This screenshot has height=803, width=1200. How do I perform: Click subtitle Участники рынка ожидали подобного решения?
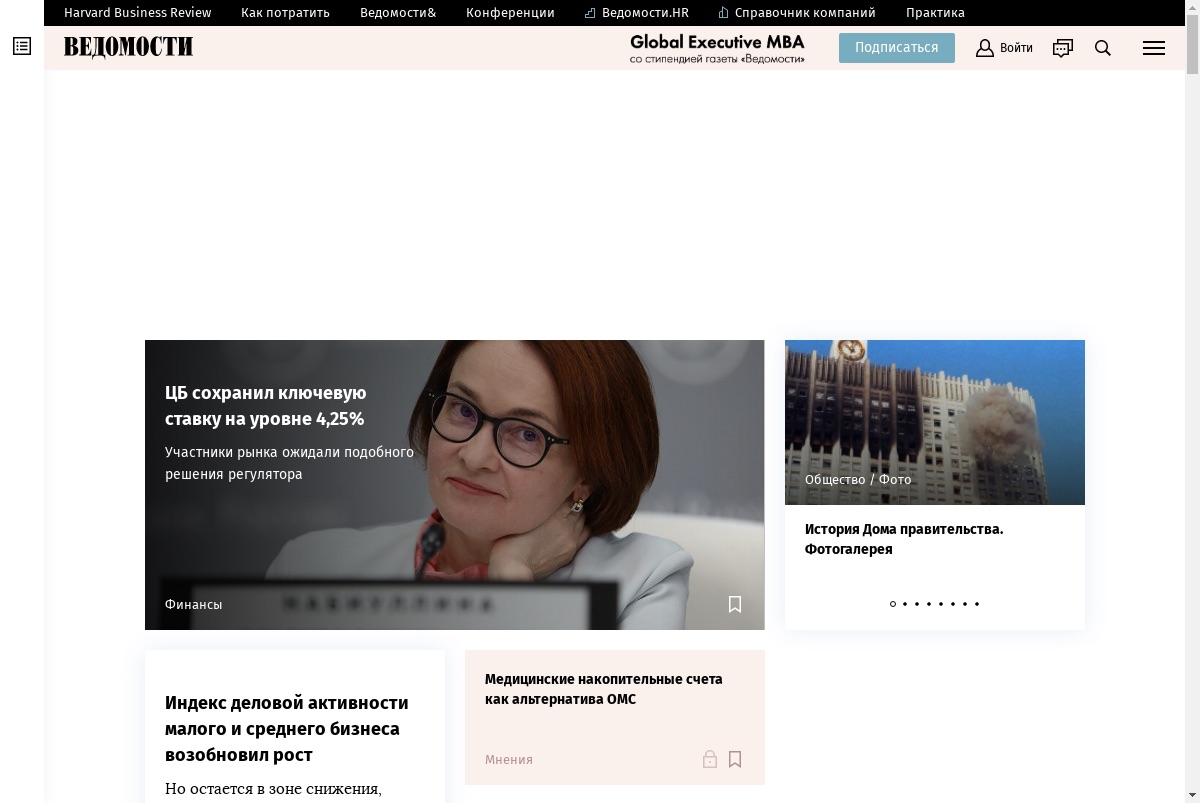(289, 463)
